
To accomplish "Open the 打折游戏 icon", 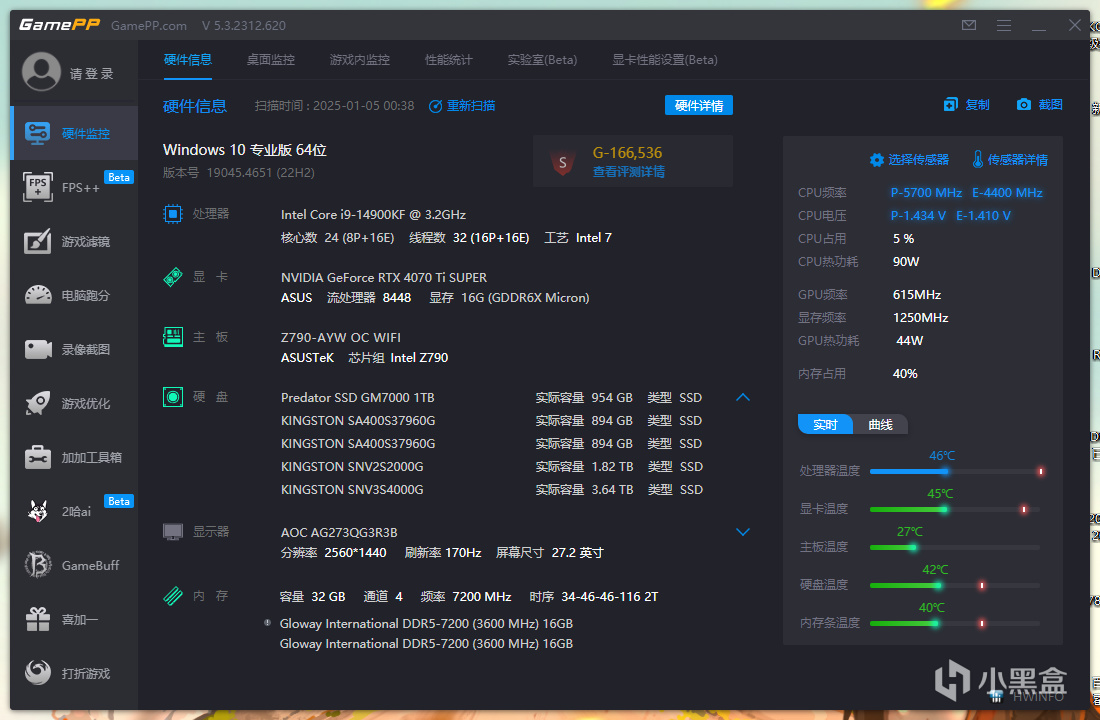I will pos(38,672).
